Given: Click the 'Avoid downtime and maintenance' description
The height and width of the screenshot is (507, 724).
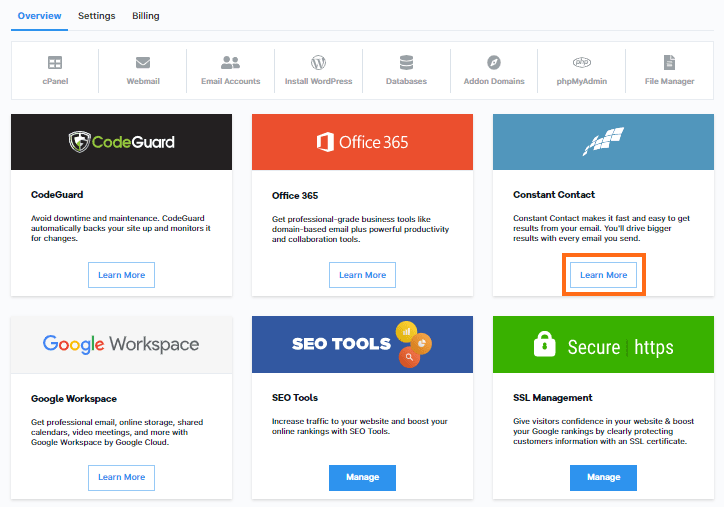Looking at the screenshot, I should pos(121,228).
